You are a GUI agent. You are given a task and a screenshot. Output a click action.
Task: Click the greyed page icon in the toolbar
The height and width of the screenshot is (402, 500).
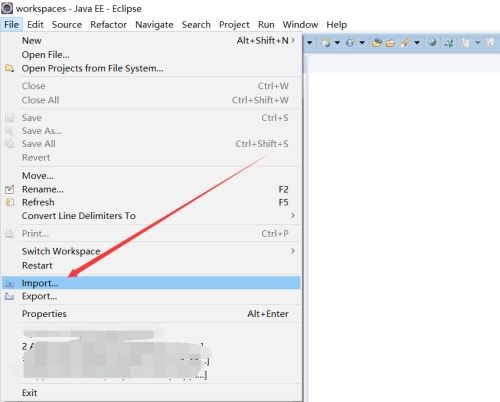(x=466, y=43)
